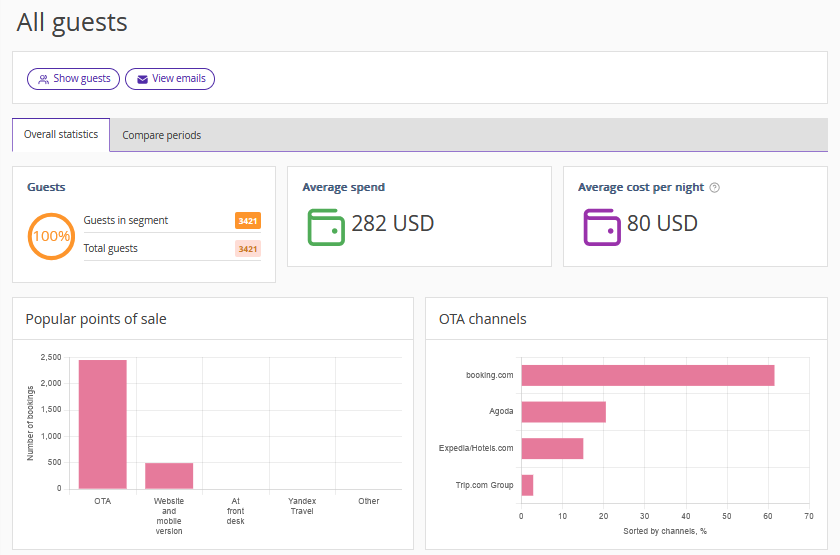840x555 pixels.
Task: Click the green wallet Average spend icon
Action: 325,226
